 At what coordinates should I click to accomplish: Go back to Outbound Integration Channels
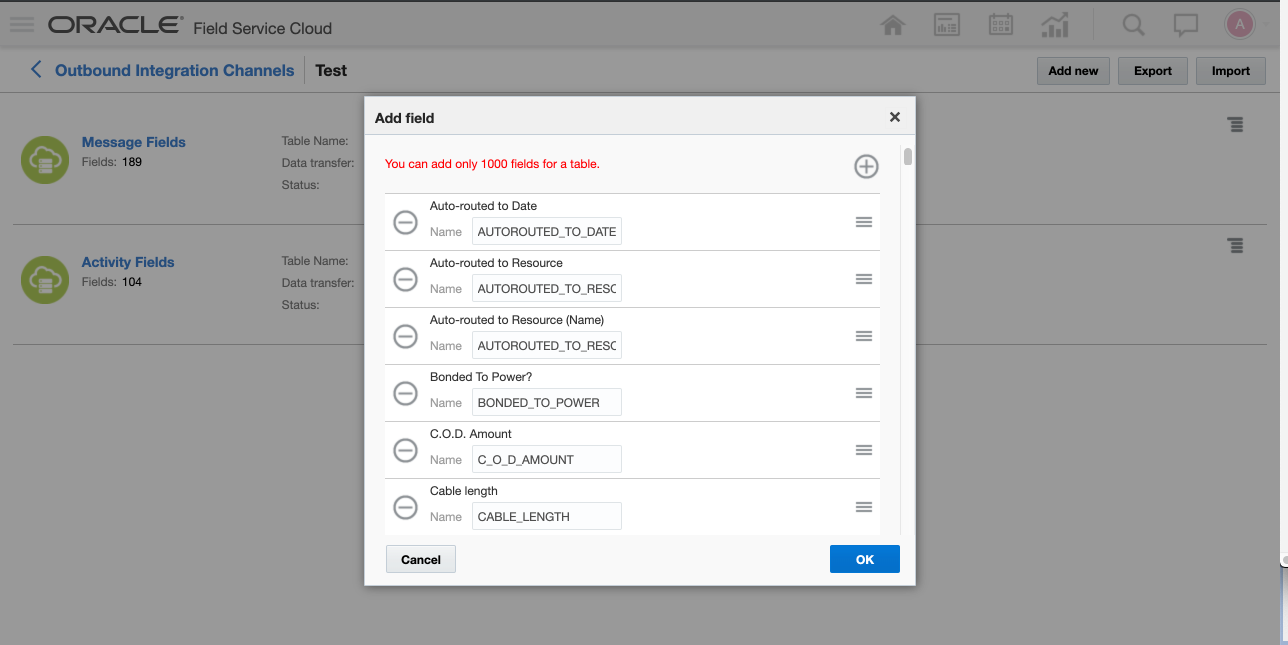[36, 70]
